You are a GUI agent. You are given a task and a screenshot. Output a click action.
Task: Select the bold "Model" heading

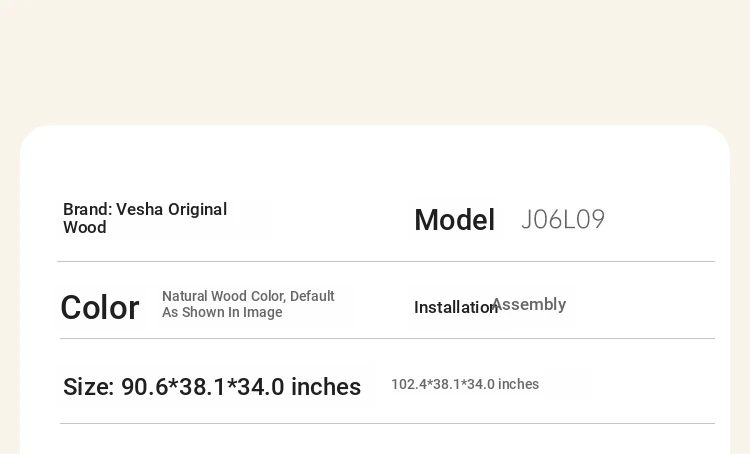(x=454, y=220)
